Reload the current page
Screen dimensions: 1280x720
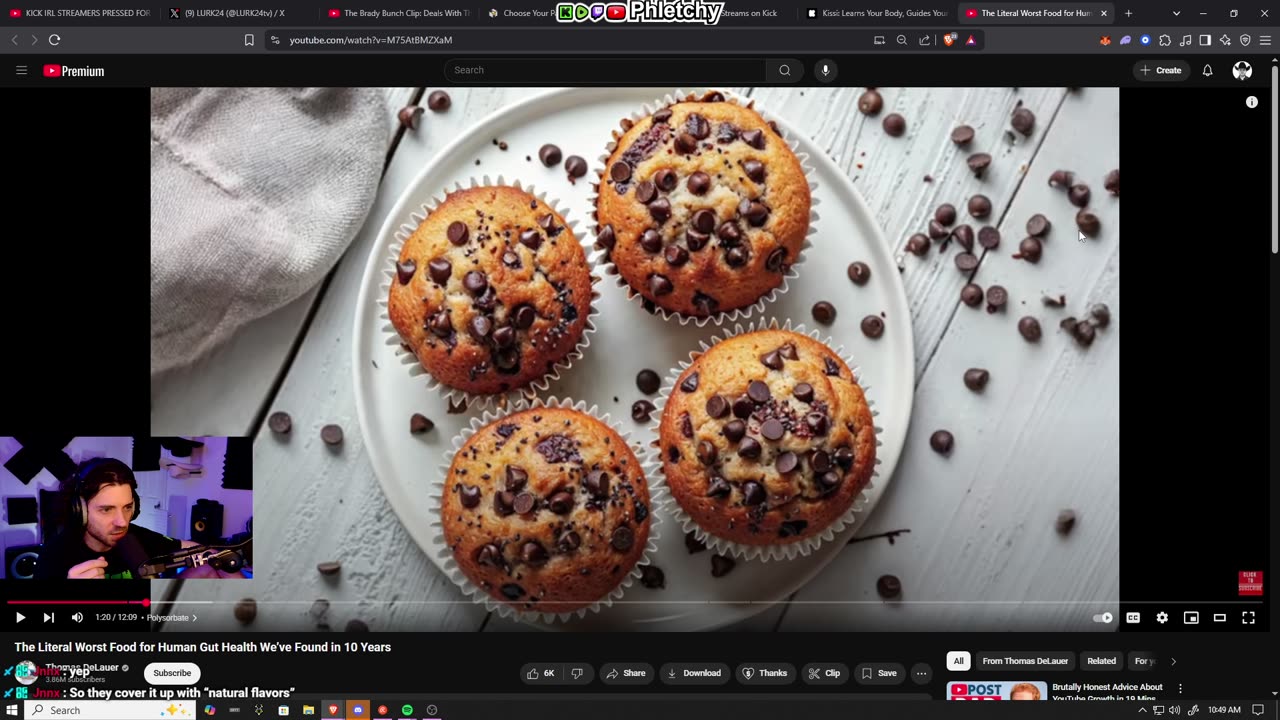54,40
